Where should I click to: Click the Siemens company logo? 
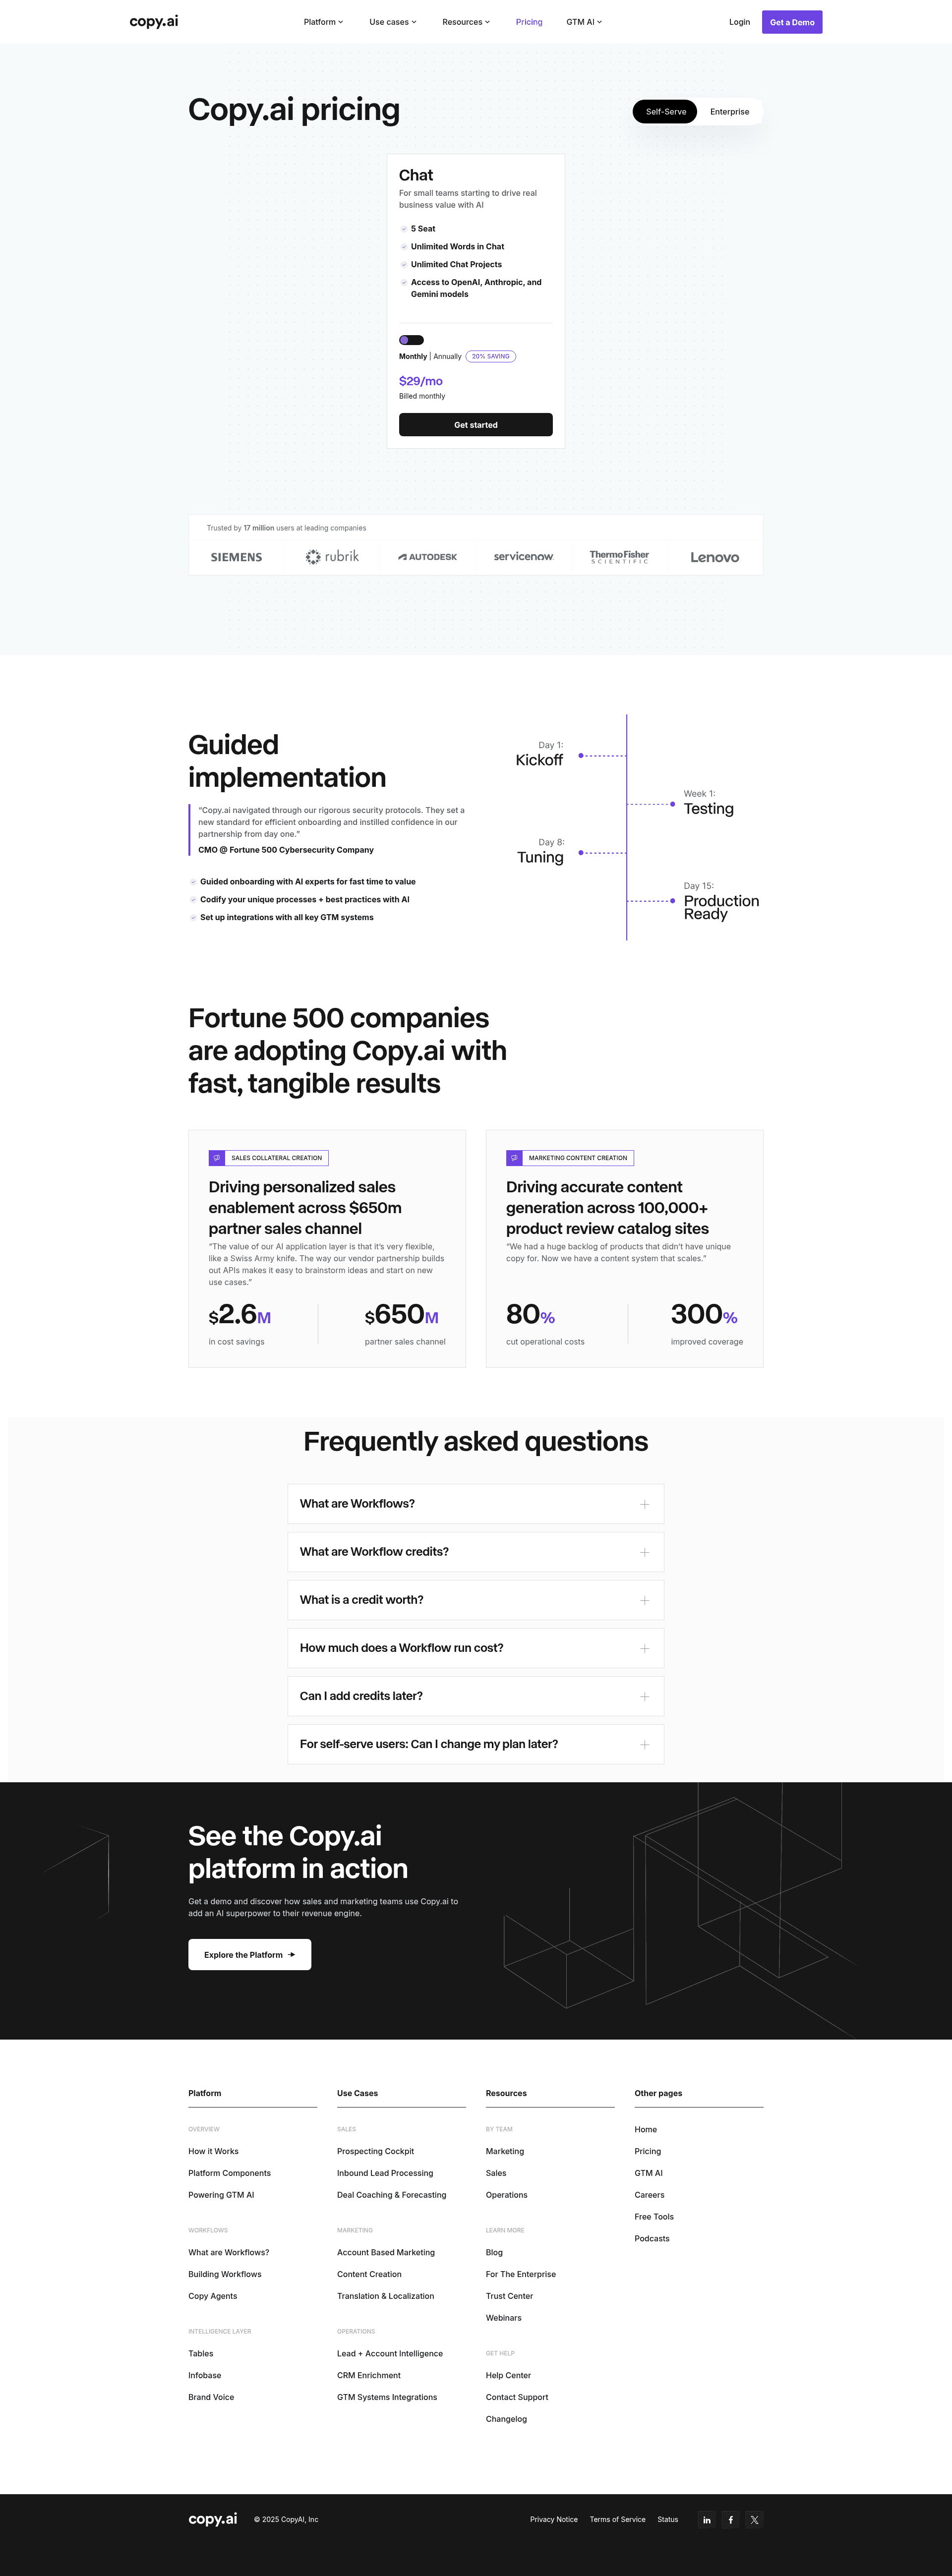[236, 557]
